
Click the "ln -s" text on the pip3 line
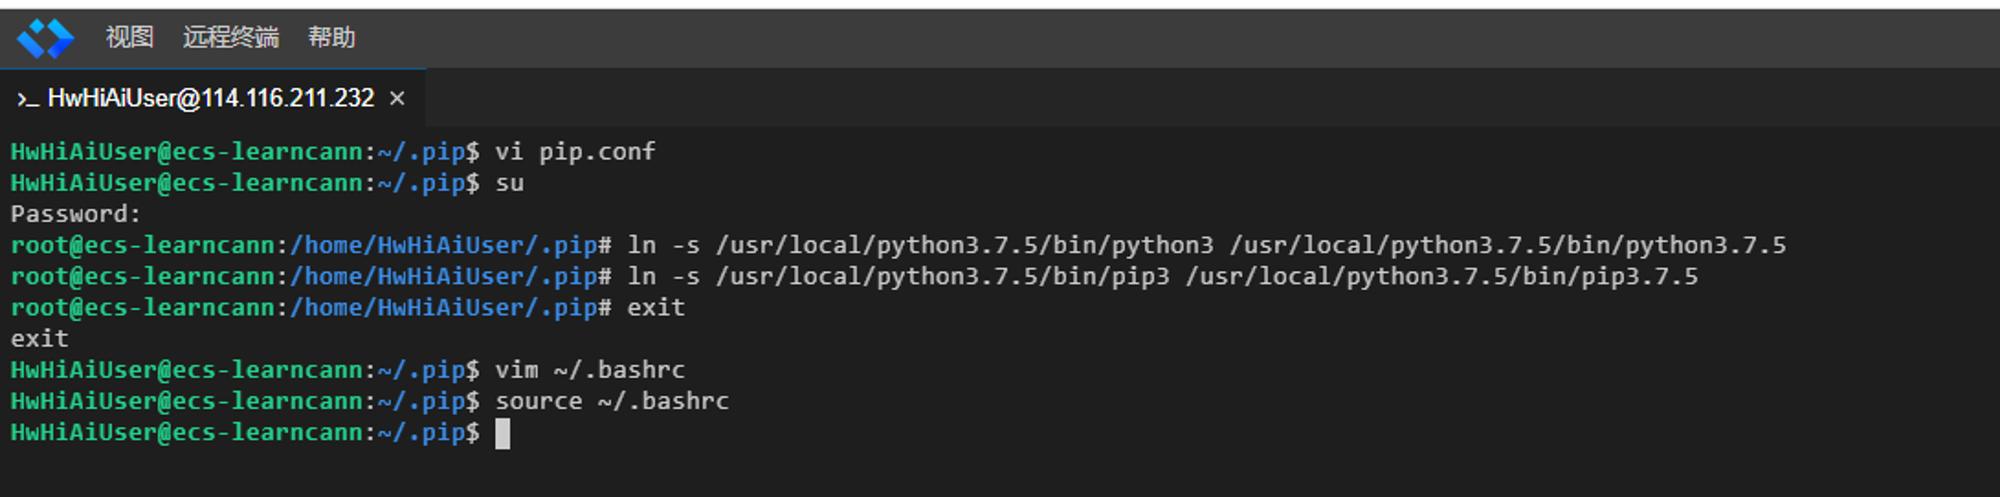pyautogui.click(x=663, y=276)
